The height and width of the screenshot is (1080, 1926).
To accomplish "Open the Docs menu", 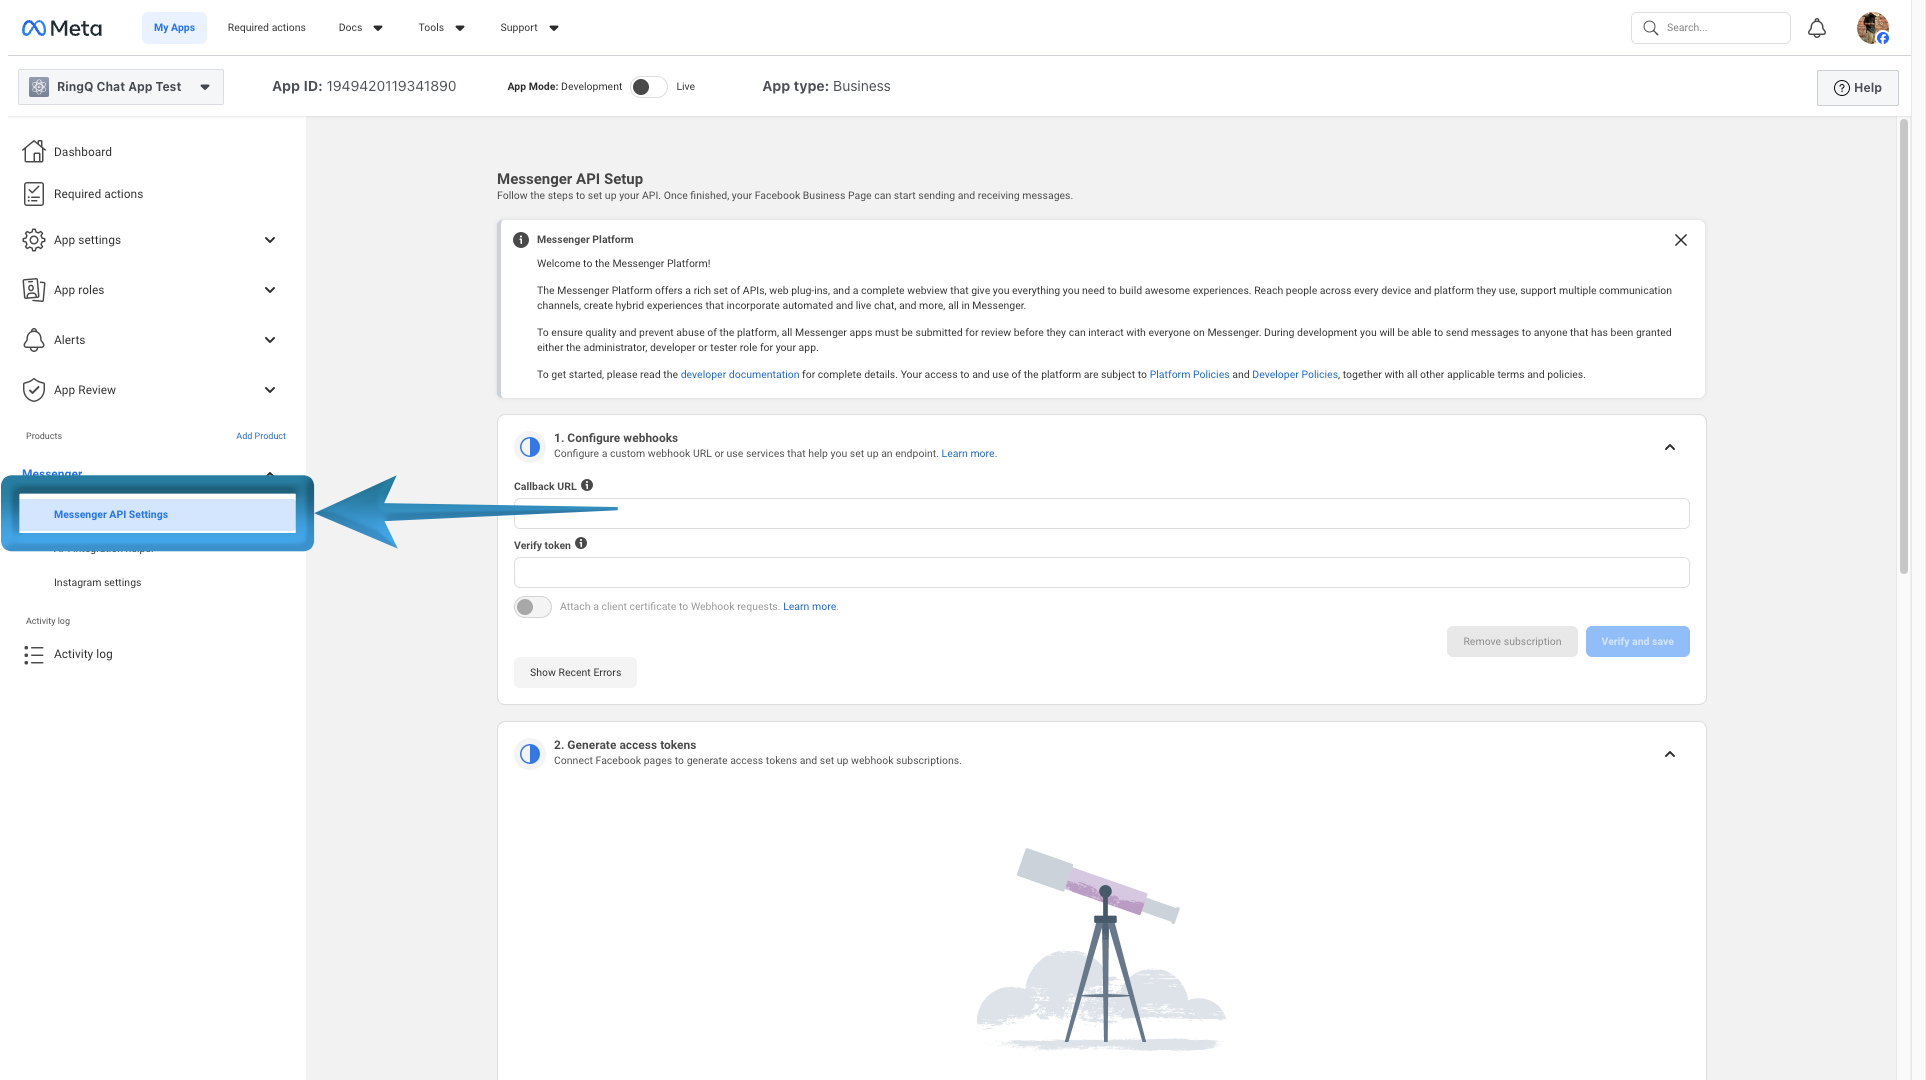I will (x=360, y=27).
